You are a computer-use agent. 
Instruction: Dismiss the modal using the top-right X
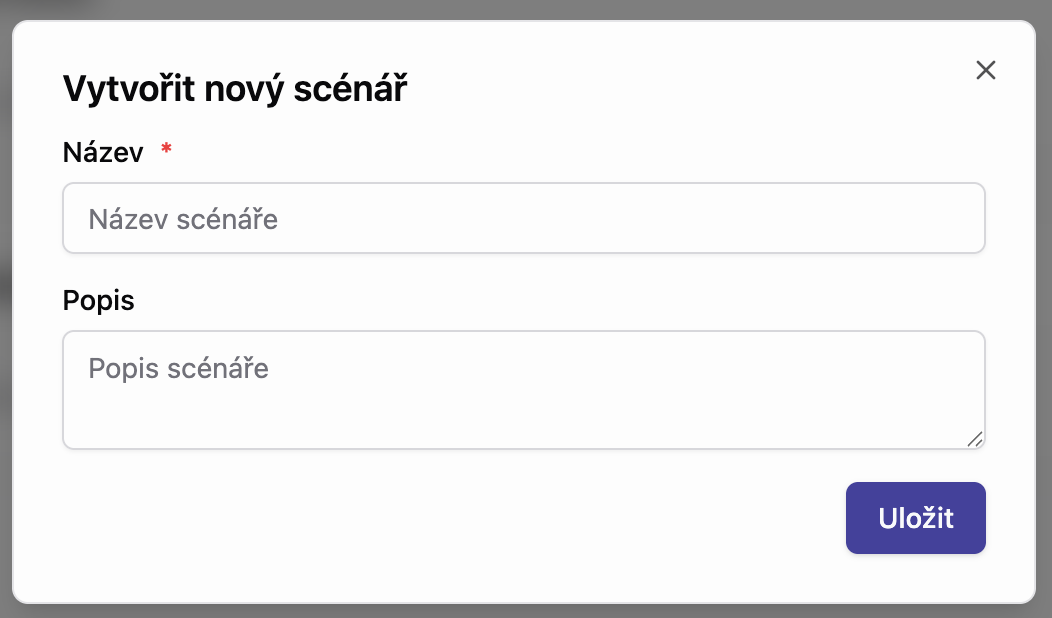point(986,70)
